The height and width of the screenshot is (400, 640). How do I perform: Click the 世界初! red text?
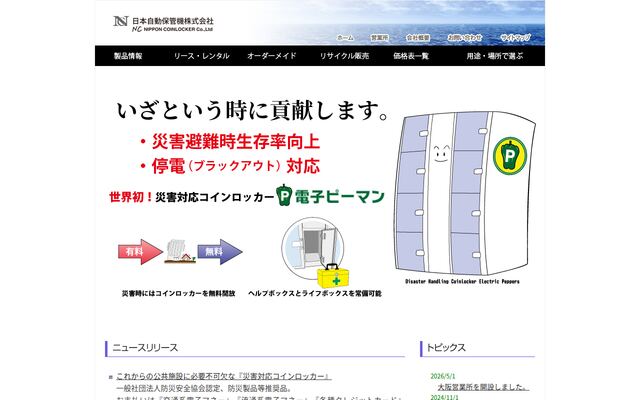[131, 197]
